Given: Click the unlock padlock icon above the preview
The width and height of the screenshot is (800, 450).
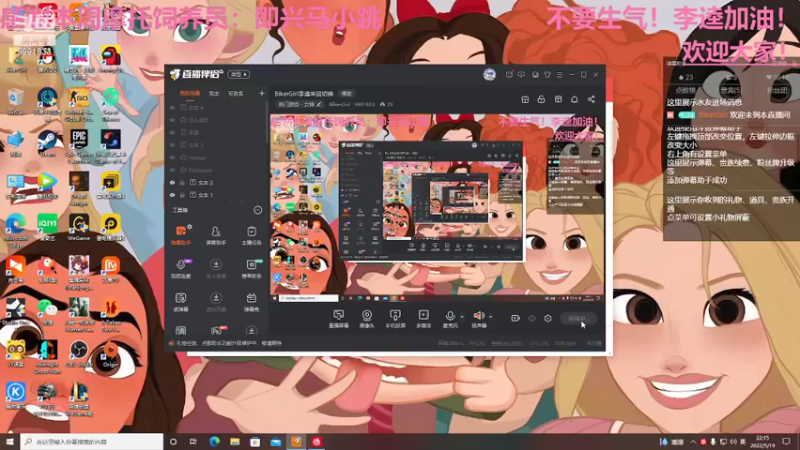Looking at the screenshot, I should (541, 99).
